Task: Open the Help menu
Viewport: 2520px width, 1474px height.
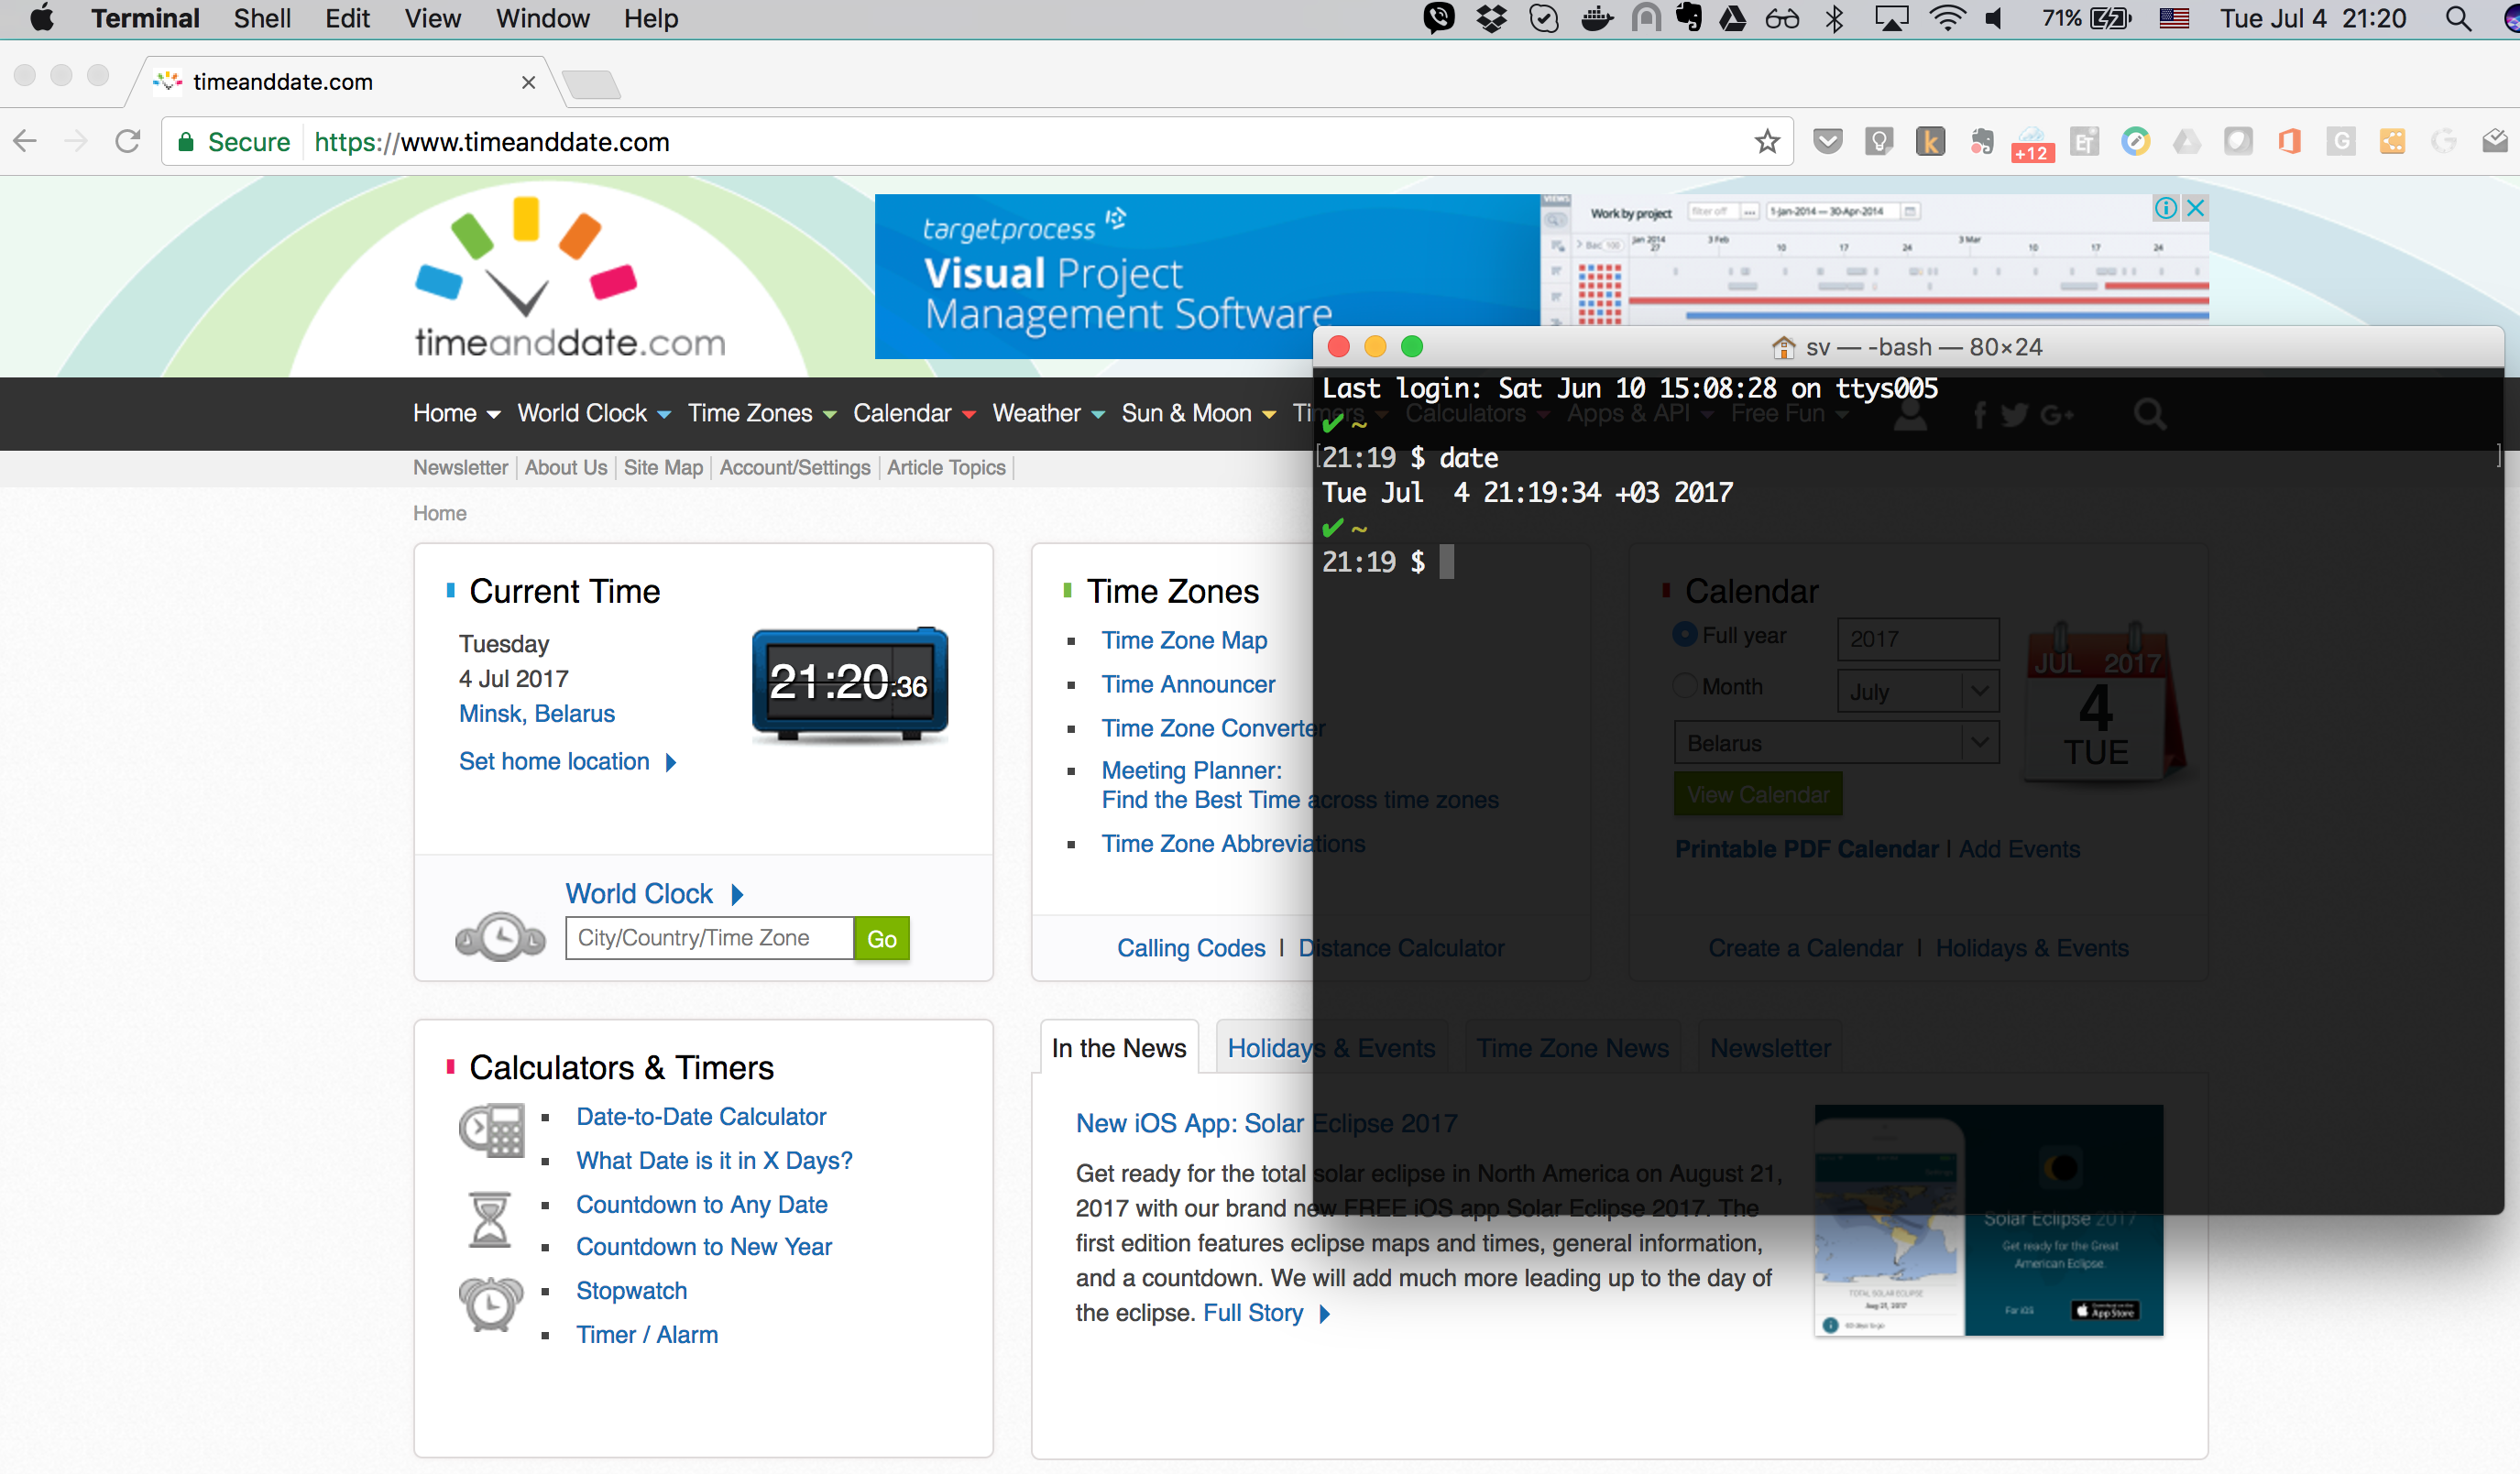Action: pyautogui.click(x=651, y=19)
